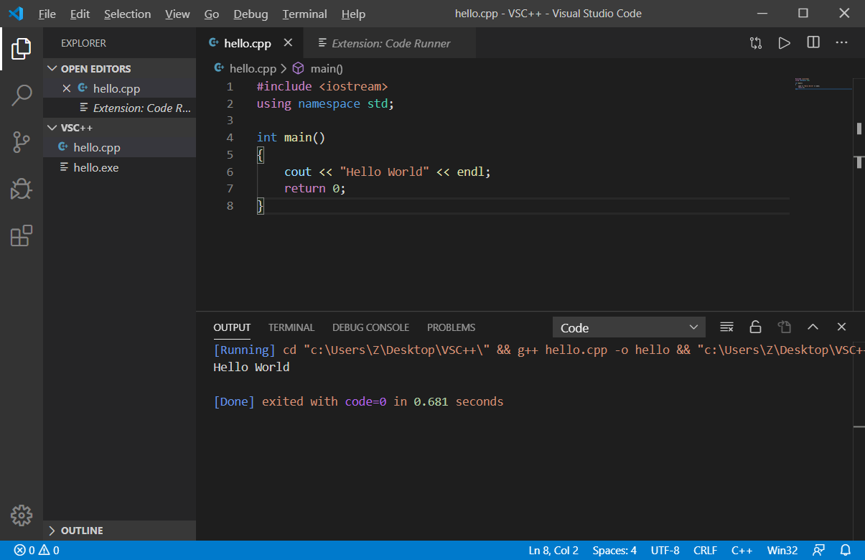Switch to the Debug Console tab

pyautogui.click(x=371, y=327)
